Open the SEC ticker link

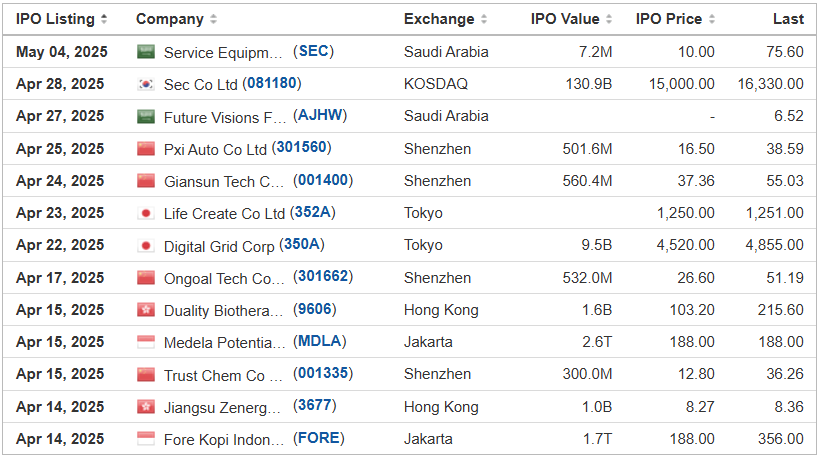313,51
